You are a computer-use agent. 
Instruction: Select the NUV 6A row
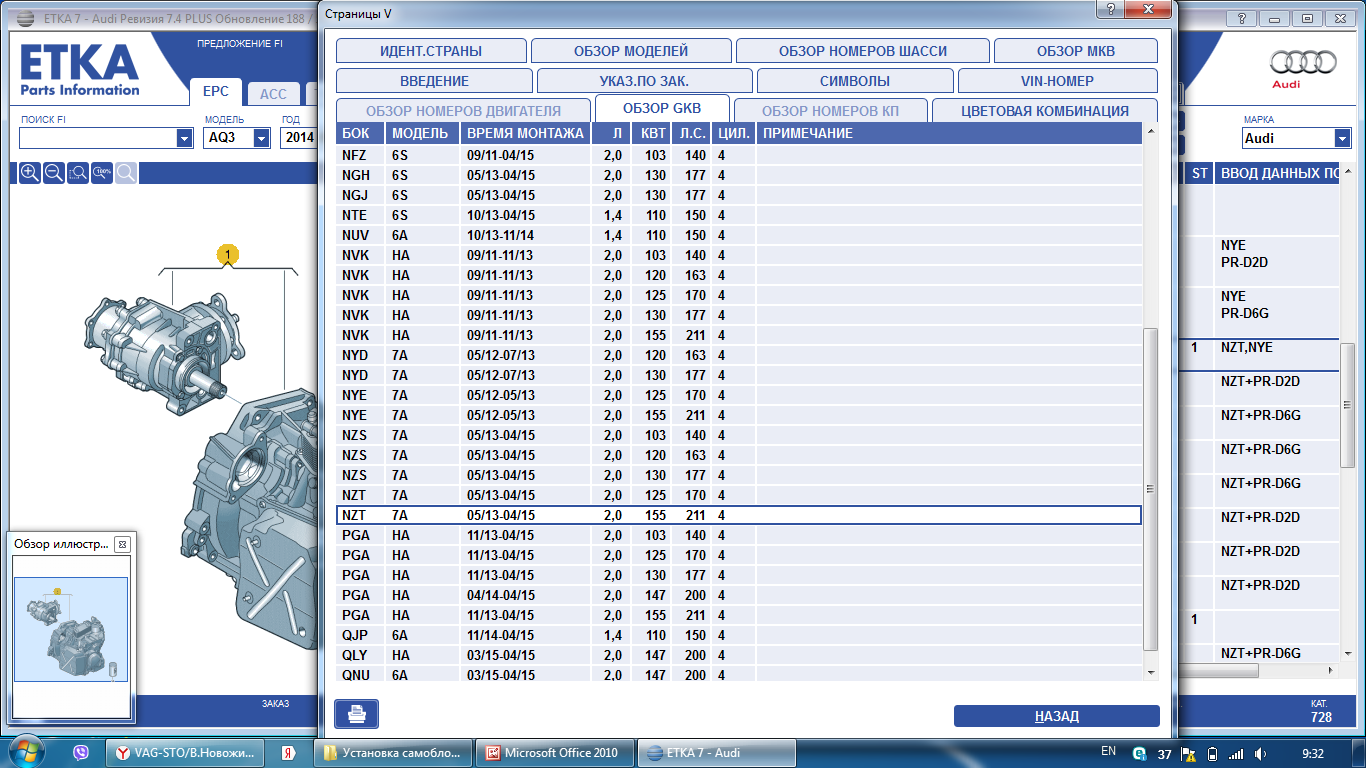[x=739, y=235]
